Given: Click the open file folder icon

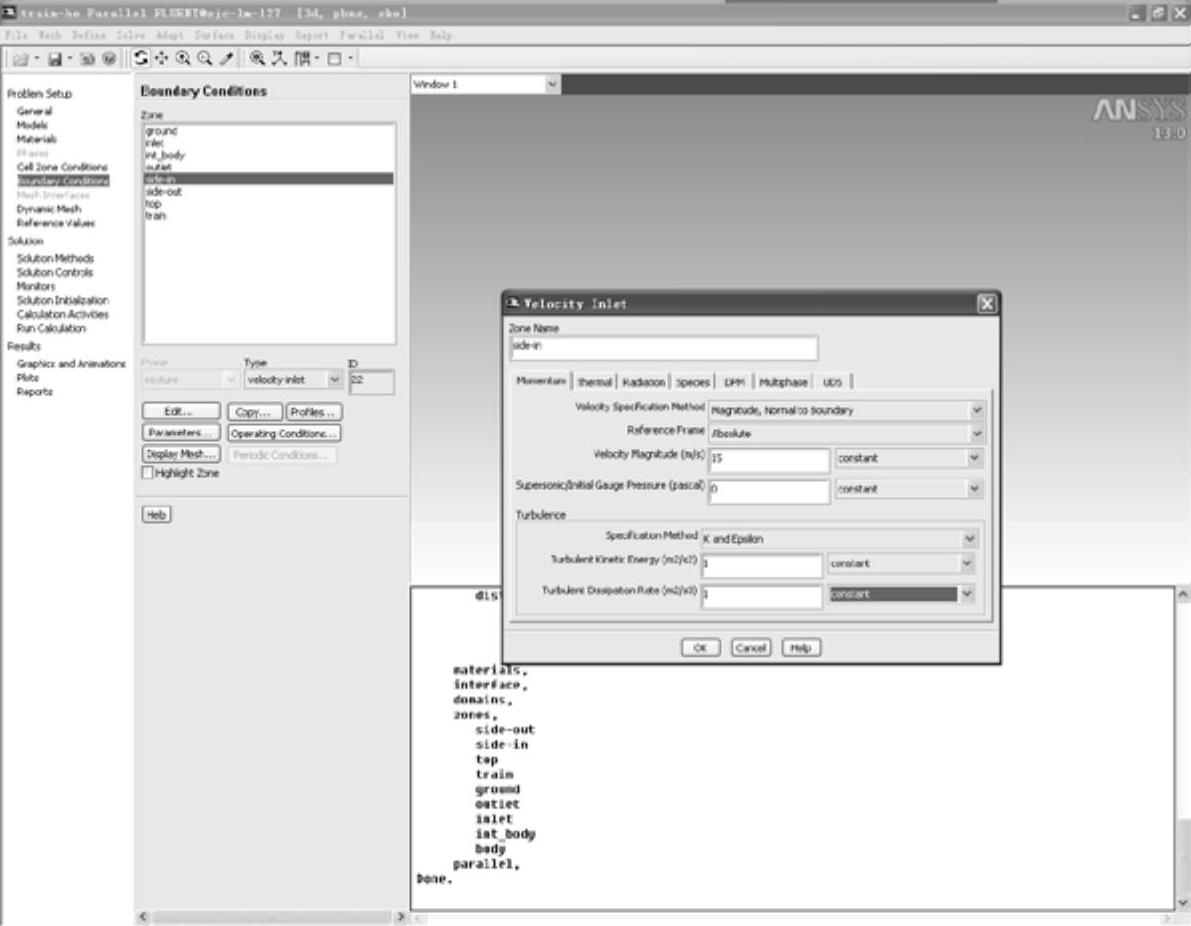Looking at the screenshot, I should coord(21,58).
